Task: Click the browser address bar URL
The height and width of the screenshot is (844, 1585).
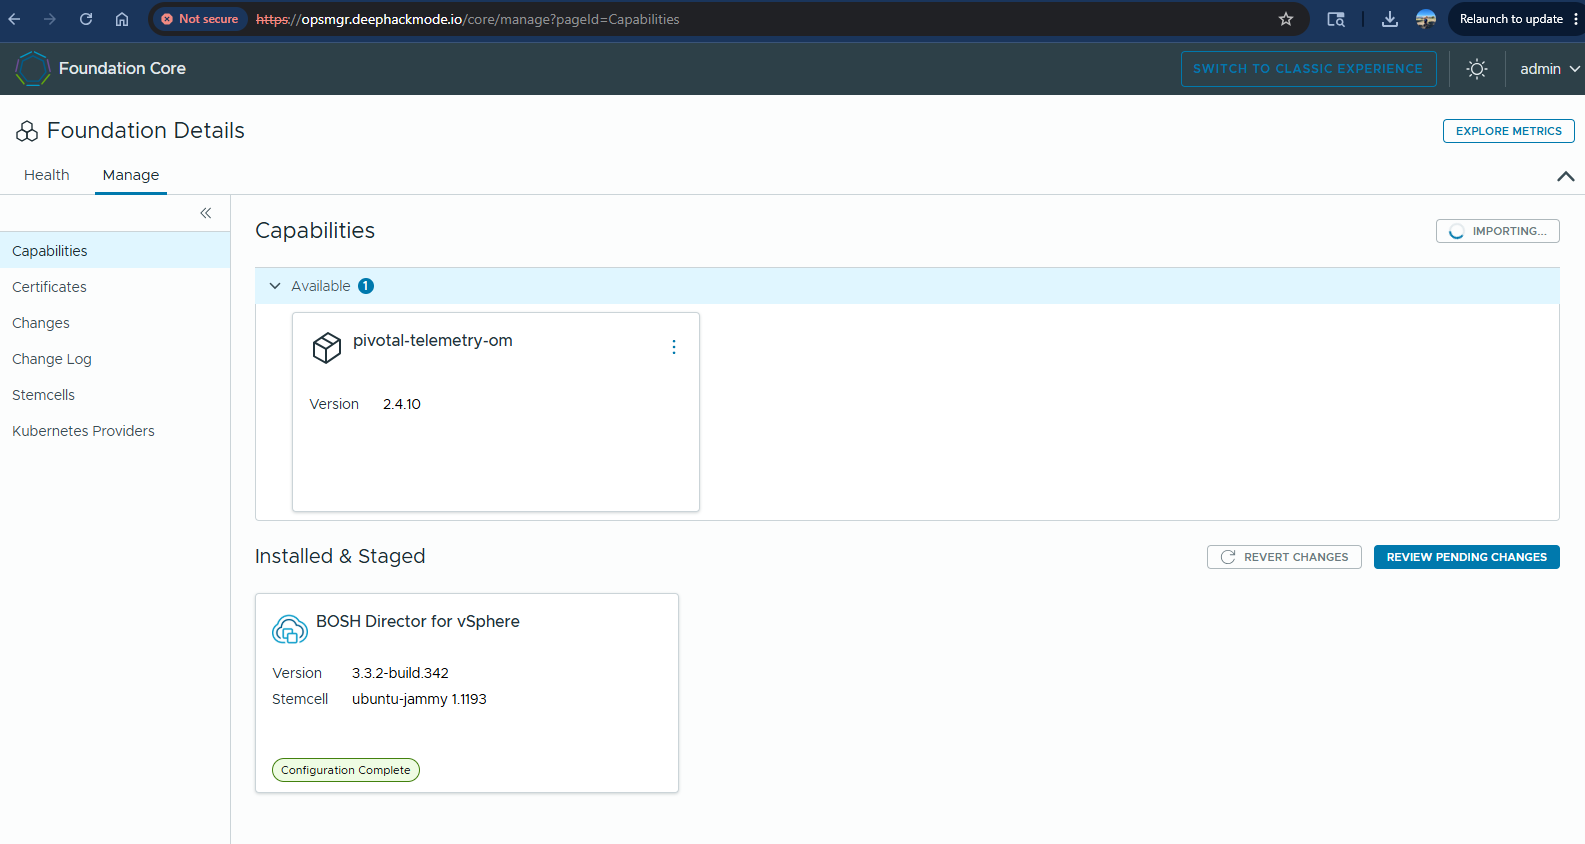Action: click(x=468, y=19)
